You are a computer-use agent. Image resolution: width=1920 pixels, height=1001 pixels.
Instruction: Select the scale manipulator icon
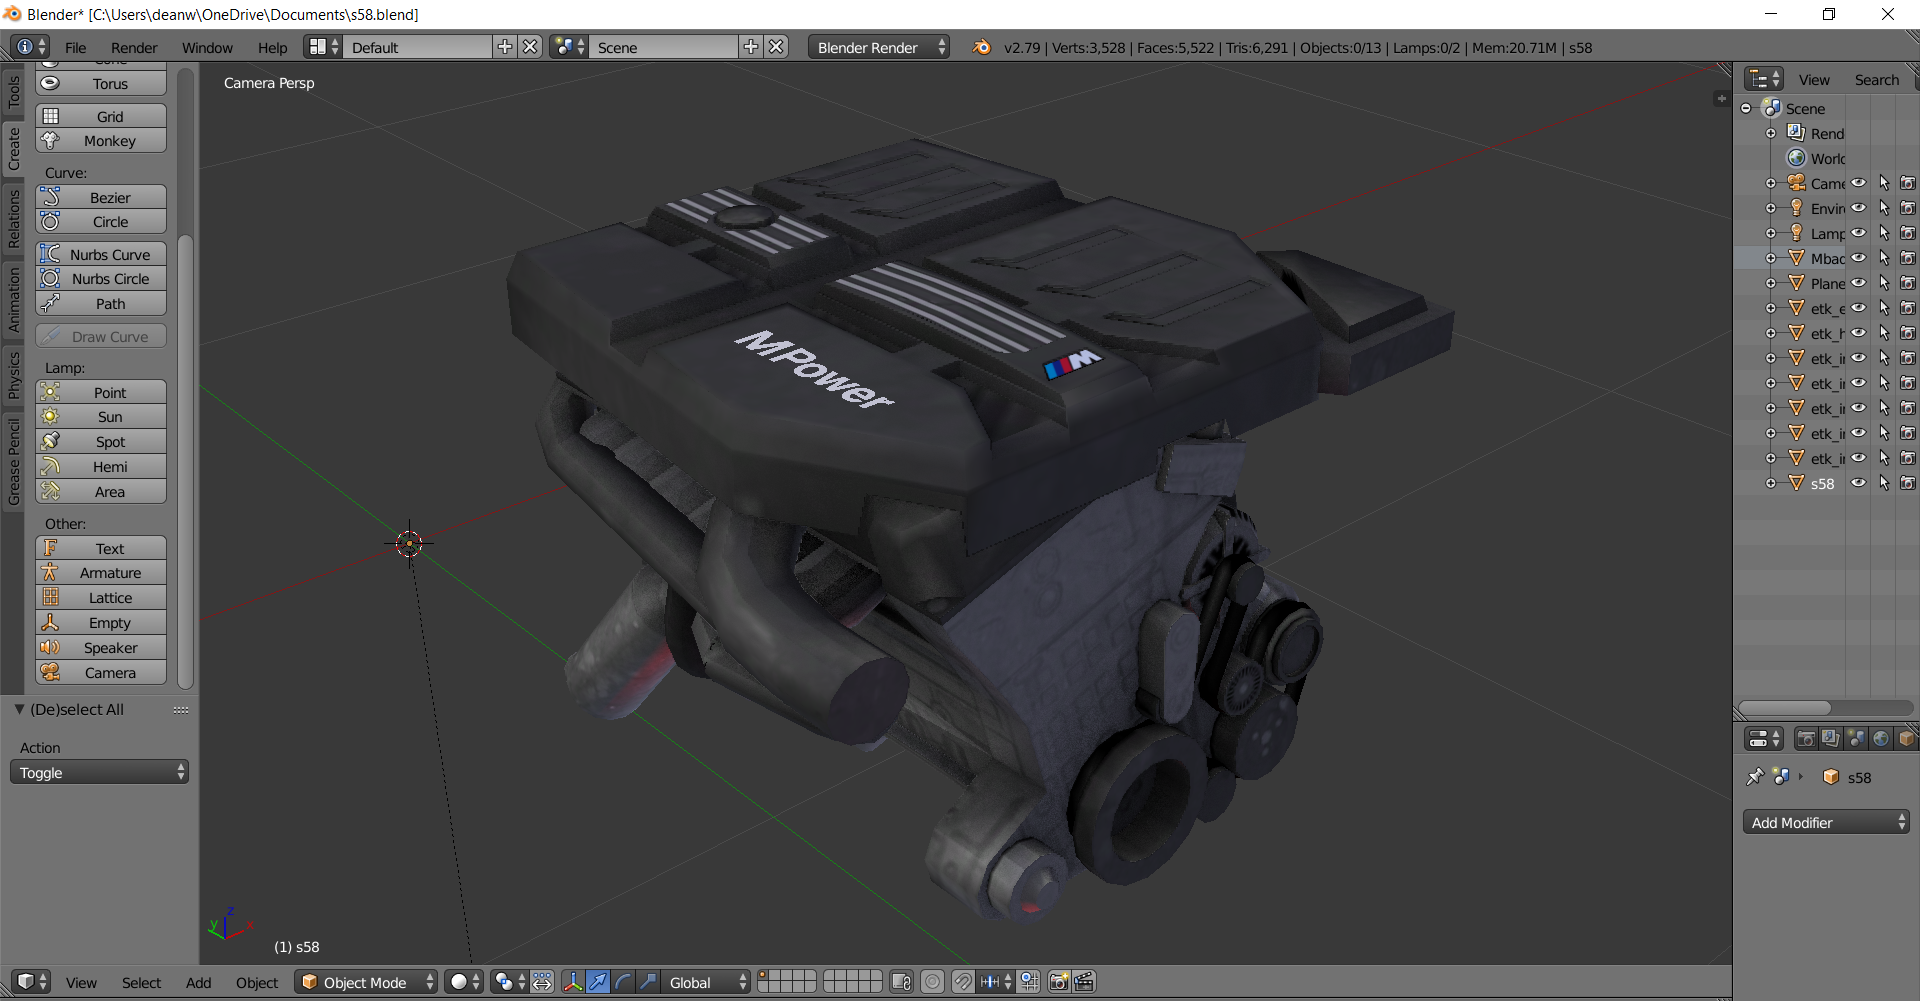(648, 982)
